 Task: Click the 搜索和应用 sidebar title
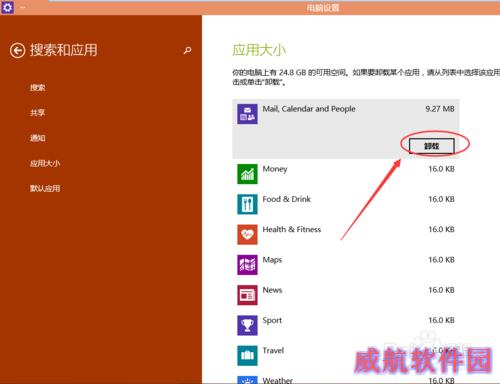click(x=64, y=50)
